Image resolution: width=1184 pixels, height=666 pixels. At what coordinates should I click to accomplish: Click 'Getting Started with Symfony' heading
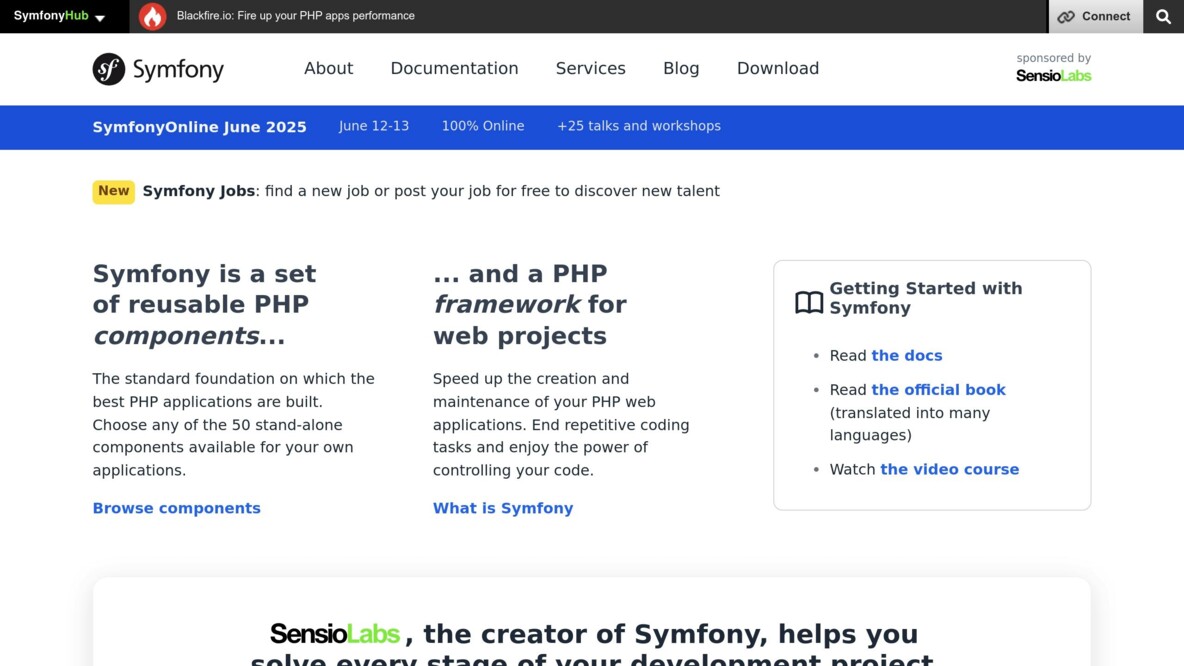(x=926, y=298)
